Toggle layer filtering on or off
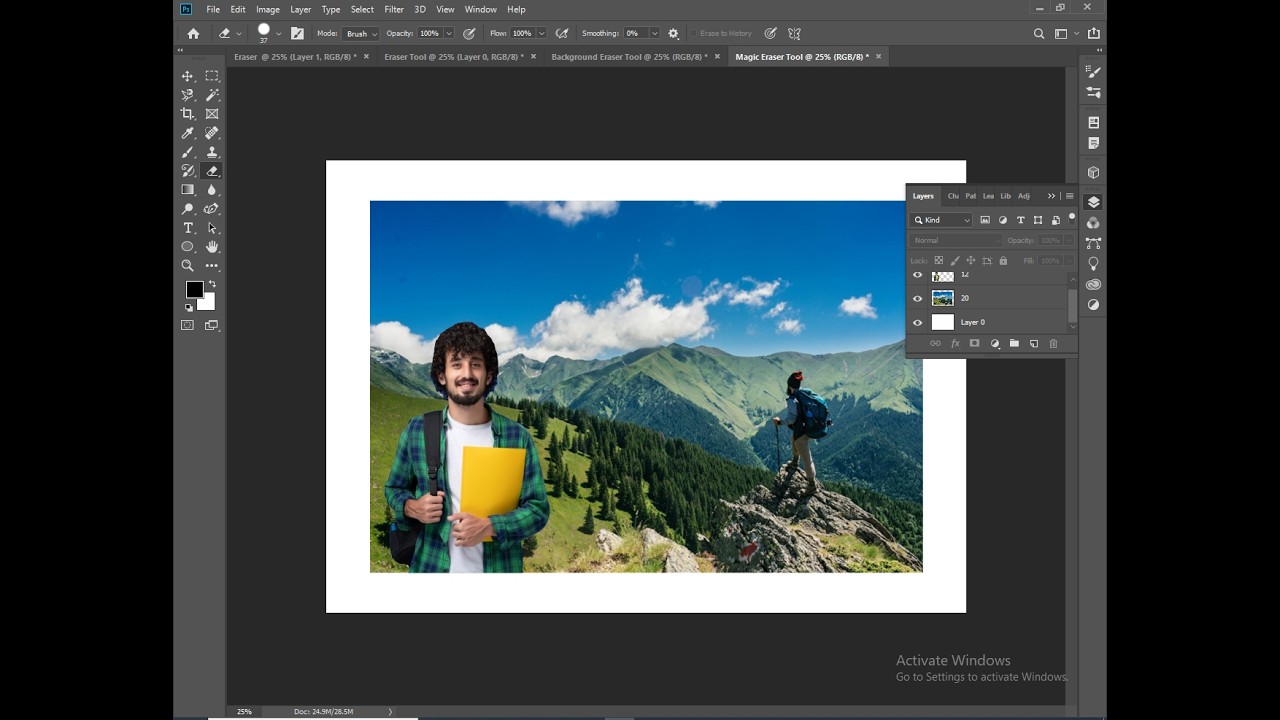This screenshot has height=720, width=1280. click(1072, 217)
